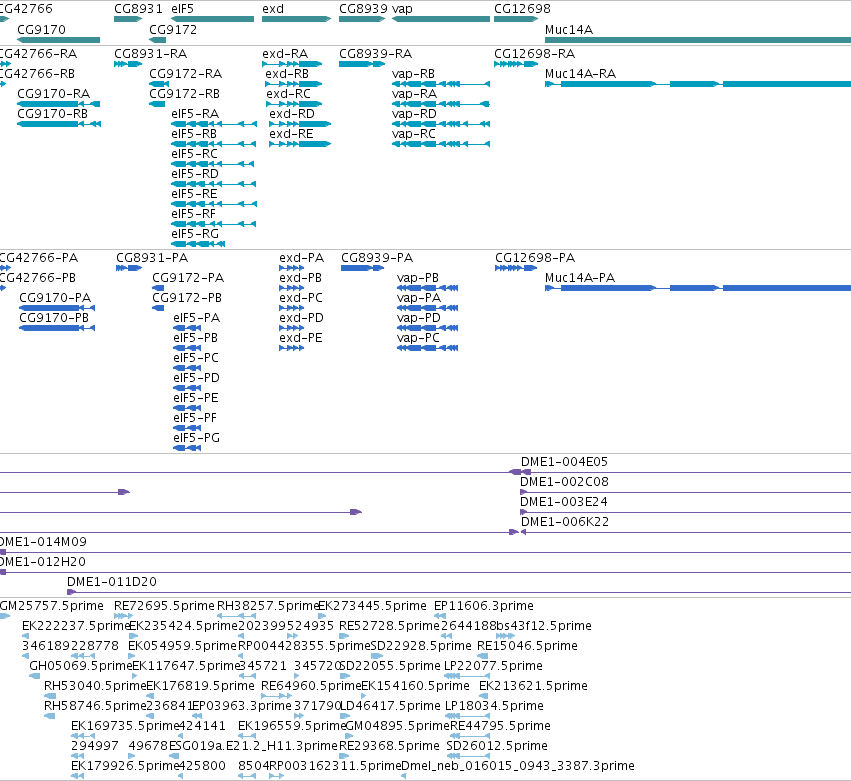This screenshot has height=781, width=851.
Task: Select the exd gene feature
Action: click(296, 19)
